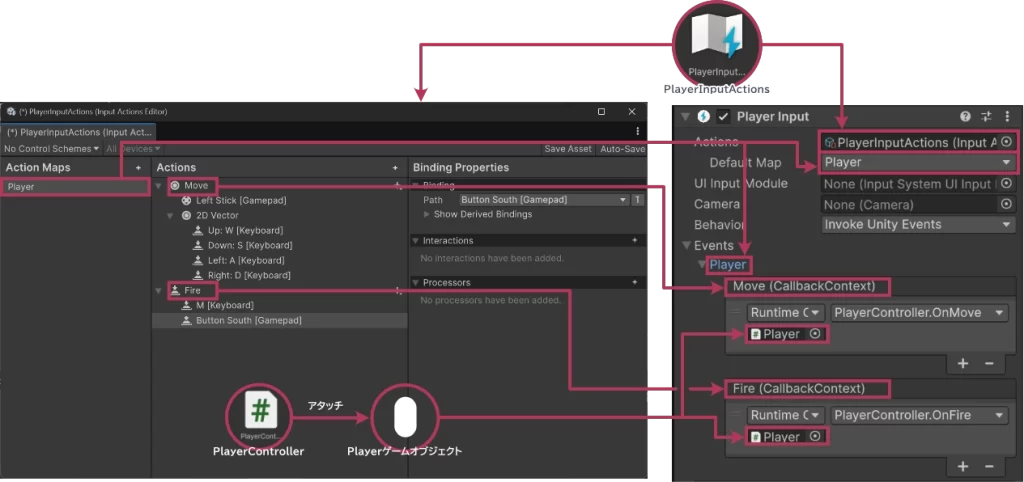Open object picker for Actions asset field
The width and height of the screenshot is (1024, 482).
click(x=1006, y=142)
